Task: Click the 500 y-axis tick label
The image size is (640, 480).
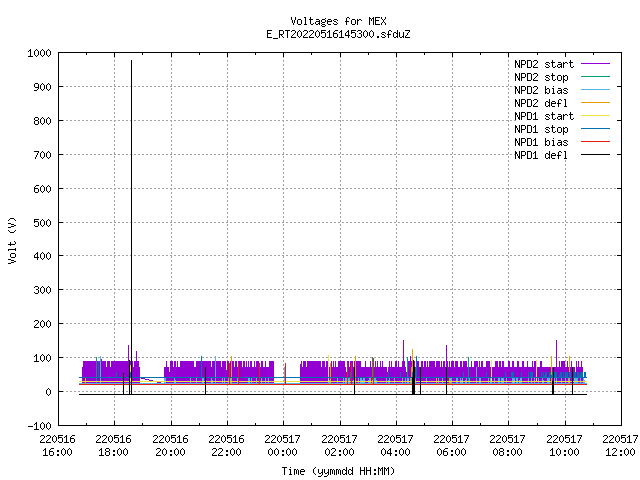Action: click(x=42, y=223)
